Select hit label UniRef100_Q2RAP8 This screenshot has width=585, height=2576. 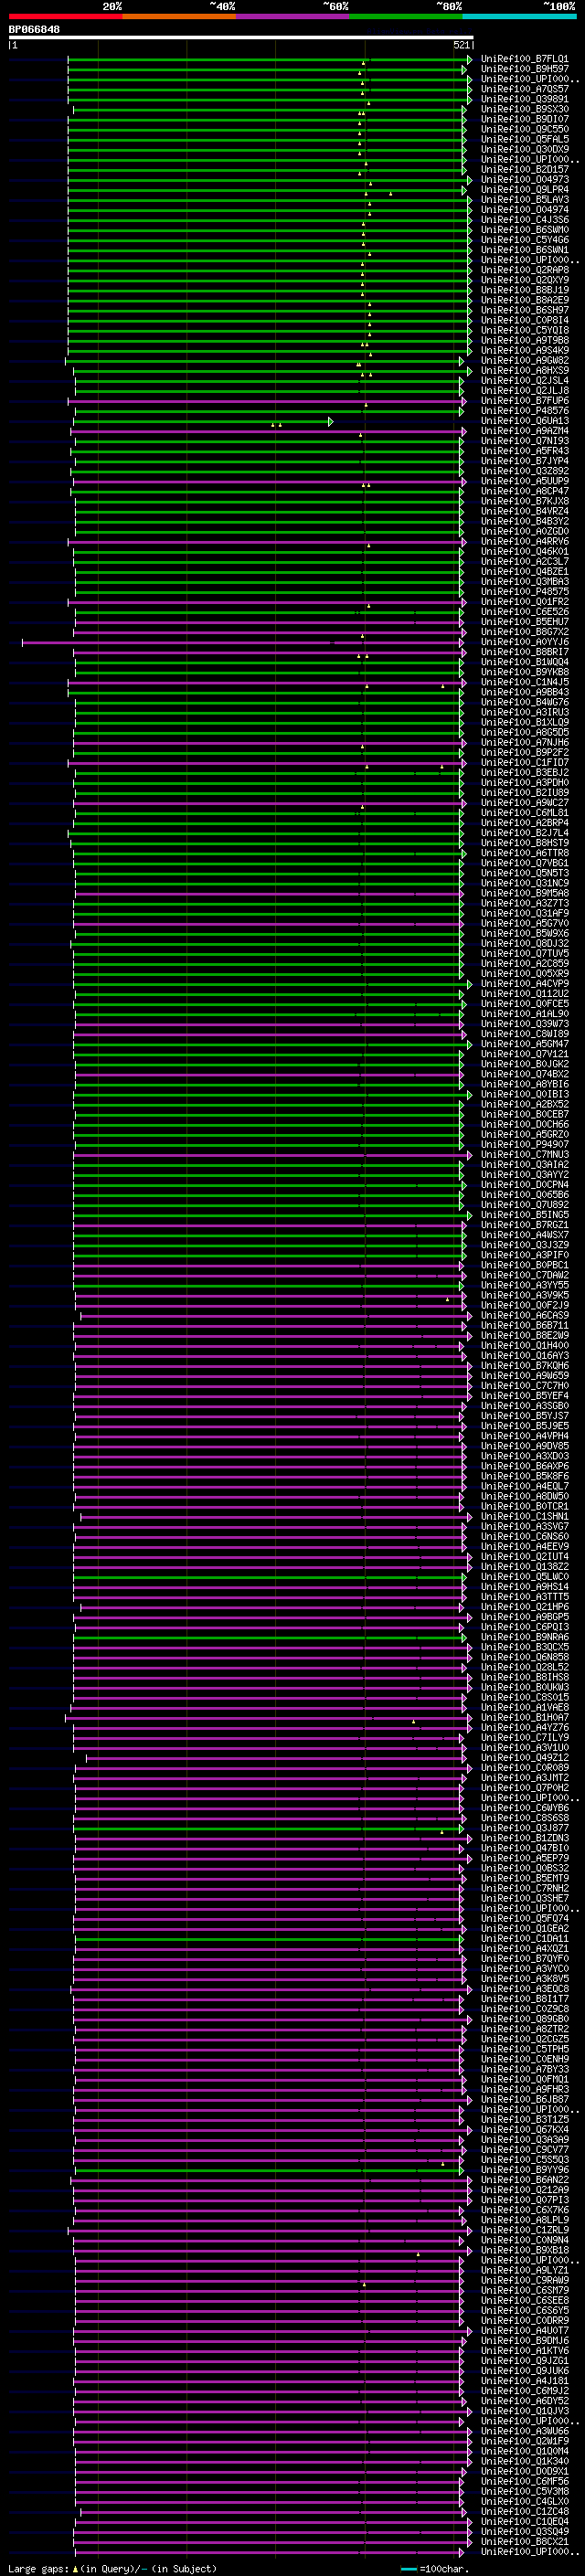pyautogui.click(x=525, y=270)
